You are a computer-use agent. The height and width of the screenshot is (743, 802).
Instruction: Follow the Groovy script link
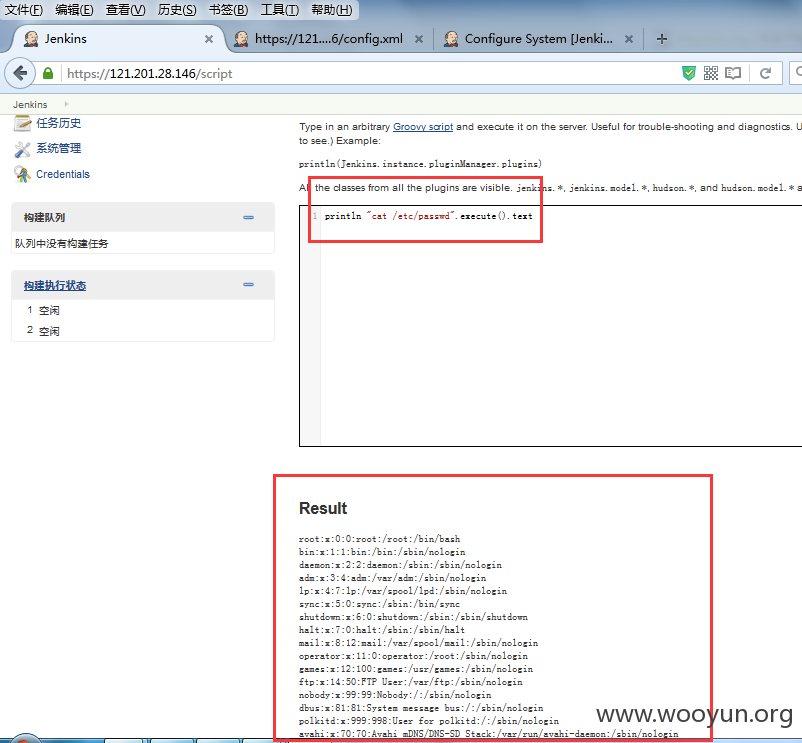click(423, 127)
